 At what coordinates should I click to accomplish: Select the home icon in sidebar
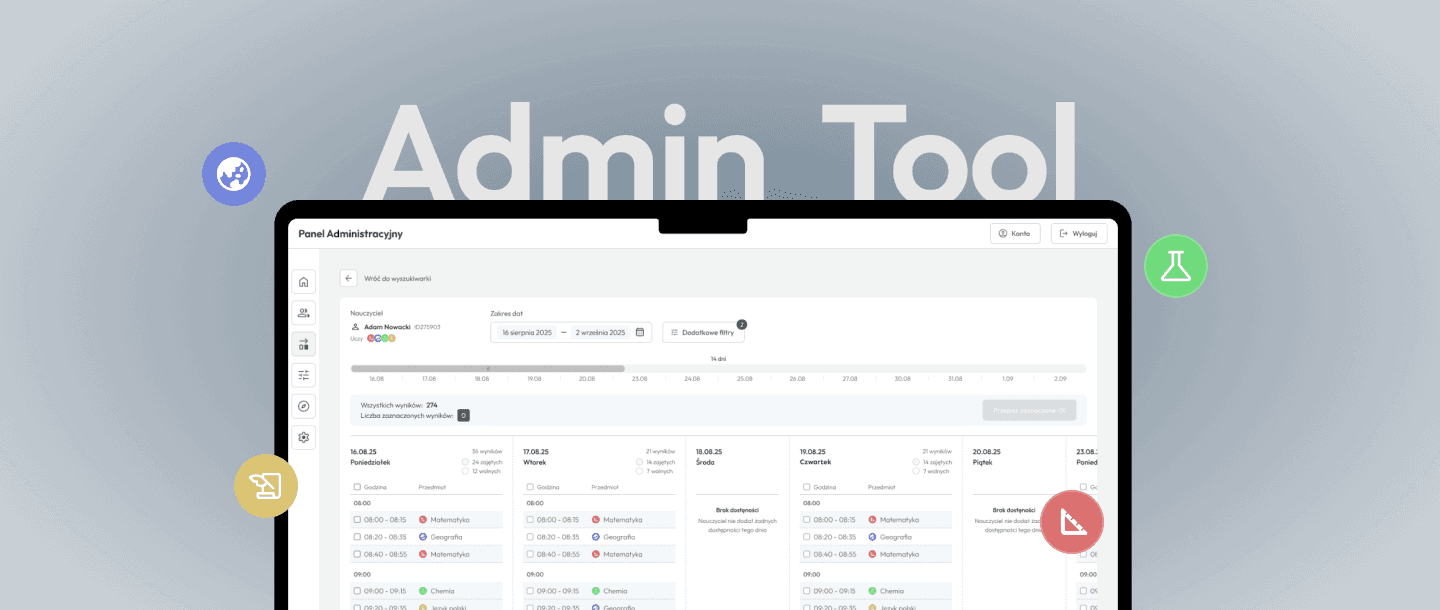point(303,281)
